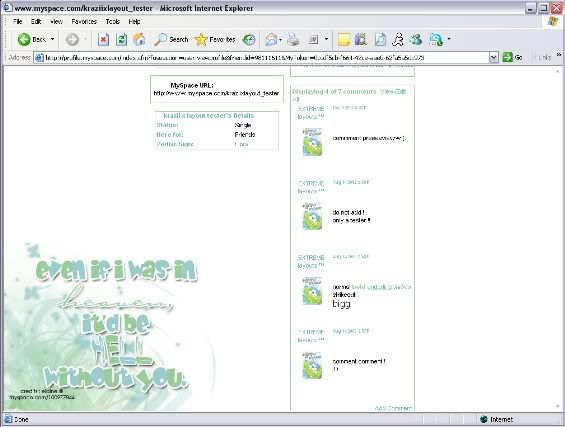
Task: Click the Add Comment link
Action: coord(393,408)
